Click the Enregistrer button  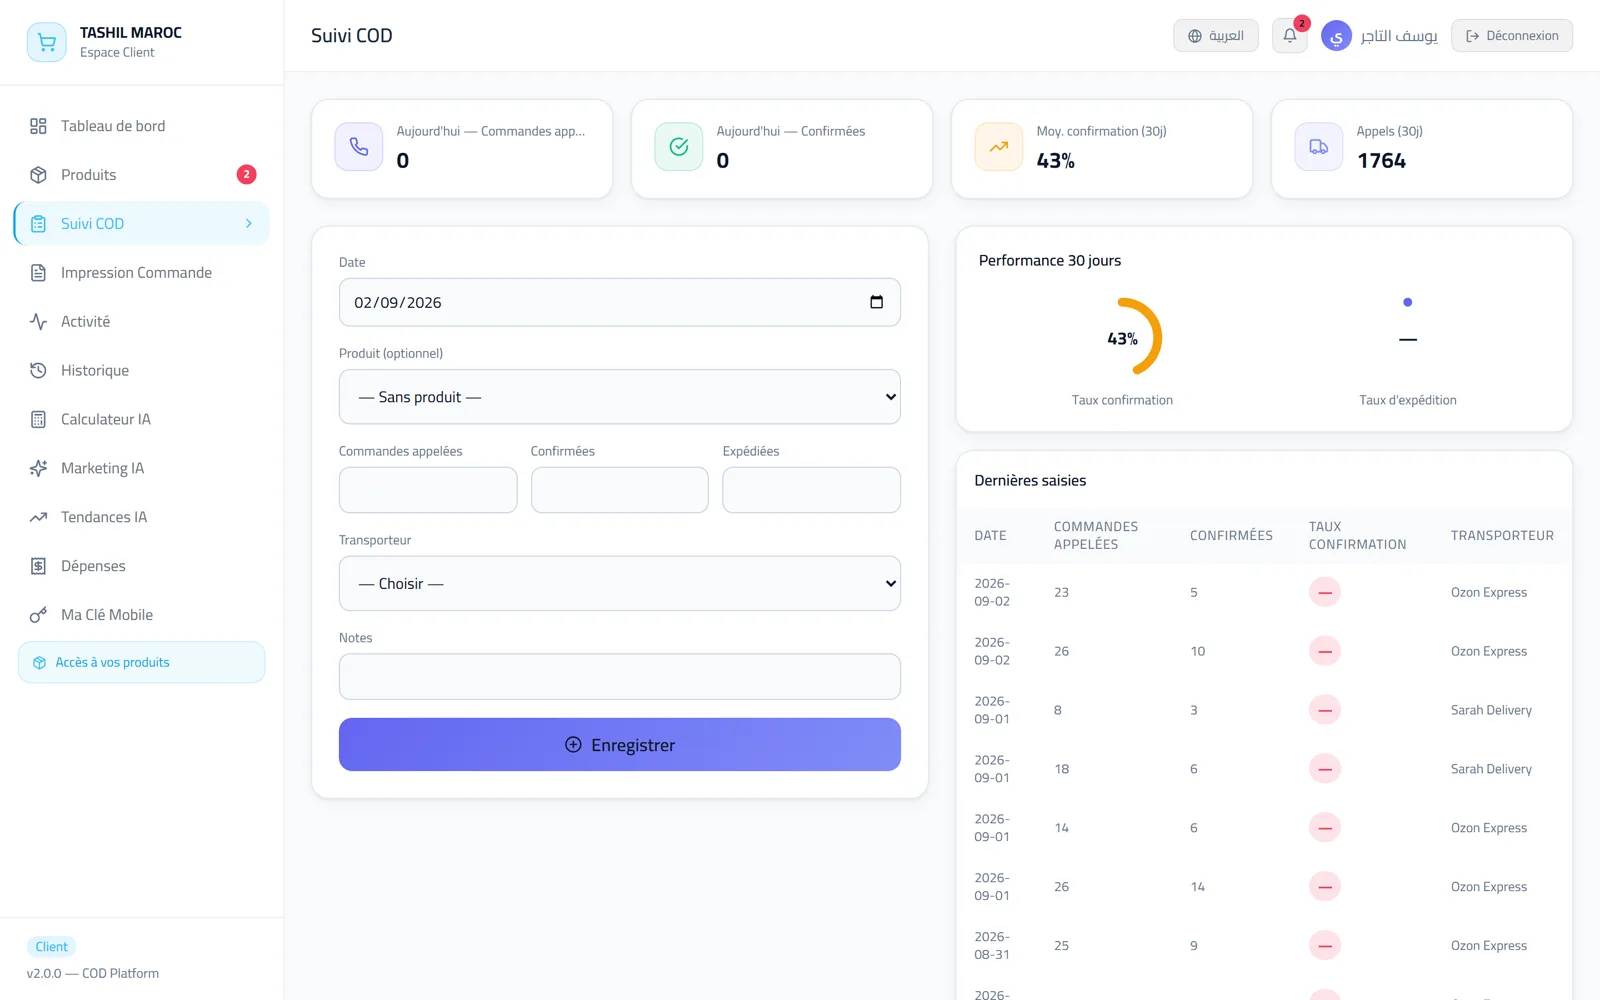pos(620,744)
